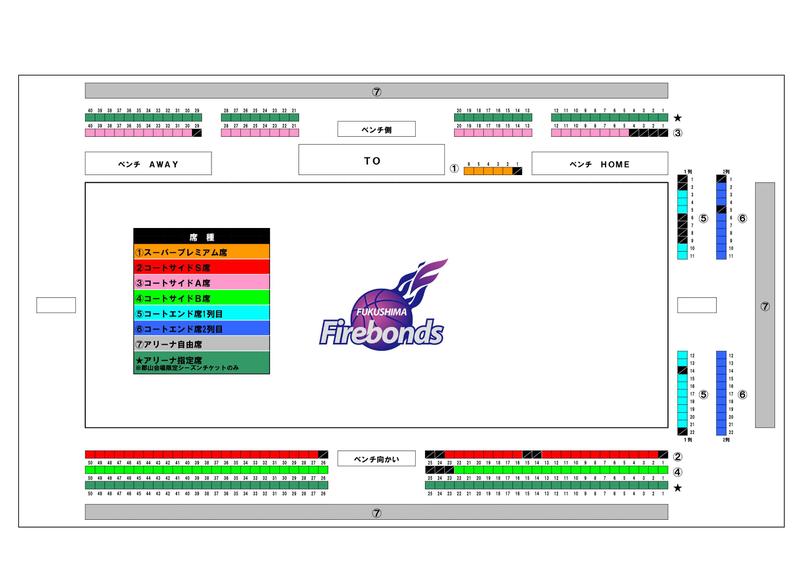The width and height of the screenshot is (800, 566).
Task: Select the bottom-left red seat row 50-26
Action: pyautogui.click(x=207, y=454)
